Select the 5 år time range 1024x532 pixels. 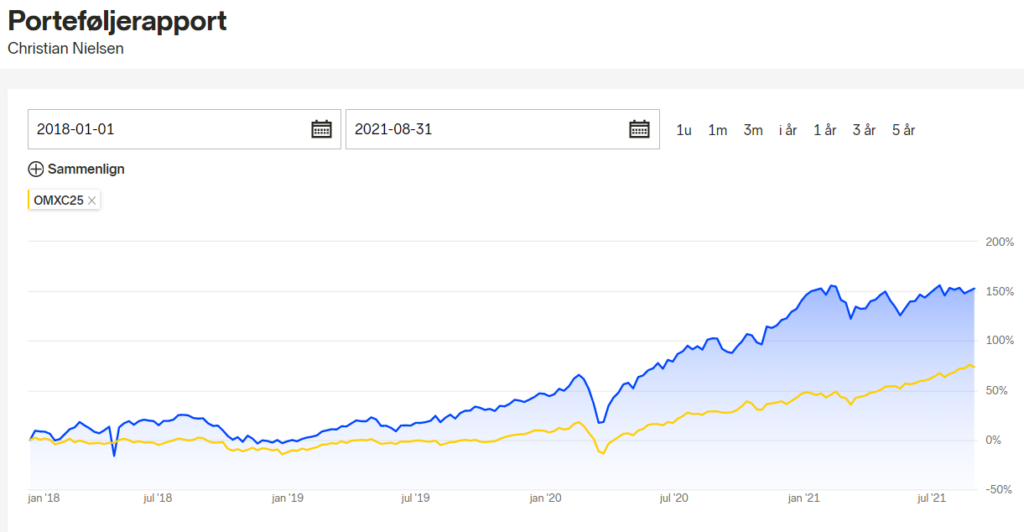pos(904,130)
